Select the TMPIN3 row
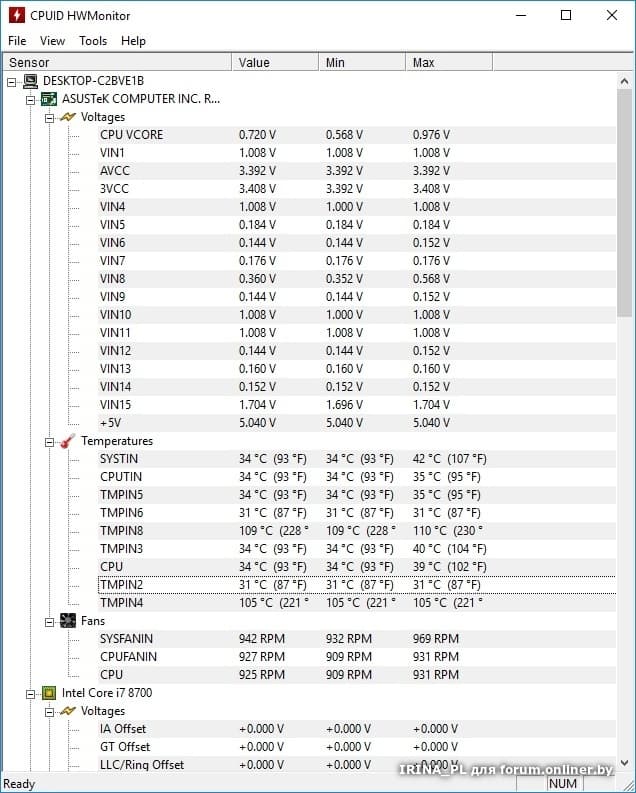 [357, 549]
